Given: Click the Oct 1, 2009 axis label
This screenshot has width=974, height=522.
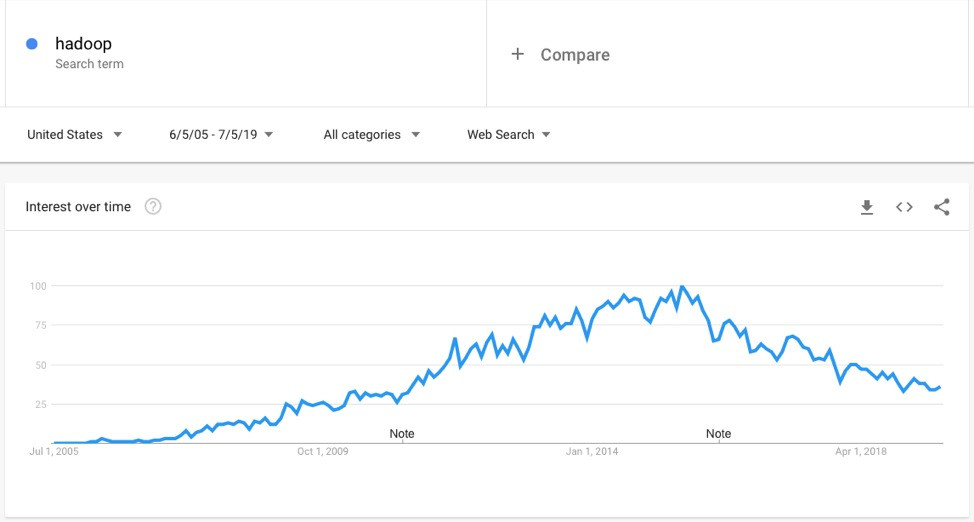Looking at the screenshot, I should (x=323, y=452).
